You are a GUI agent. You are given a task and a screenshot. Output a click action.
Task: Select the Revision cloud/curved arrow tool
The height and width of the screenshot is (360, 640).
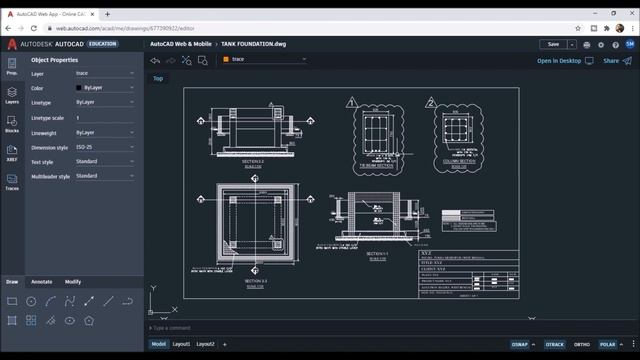click(x=128, y=302)
